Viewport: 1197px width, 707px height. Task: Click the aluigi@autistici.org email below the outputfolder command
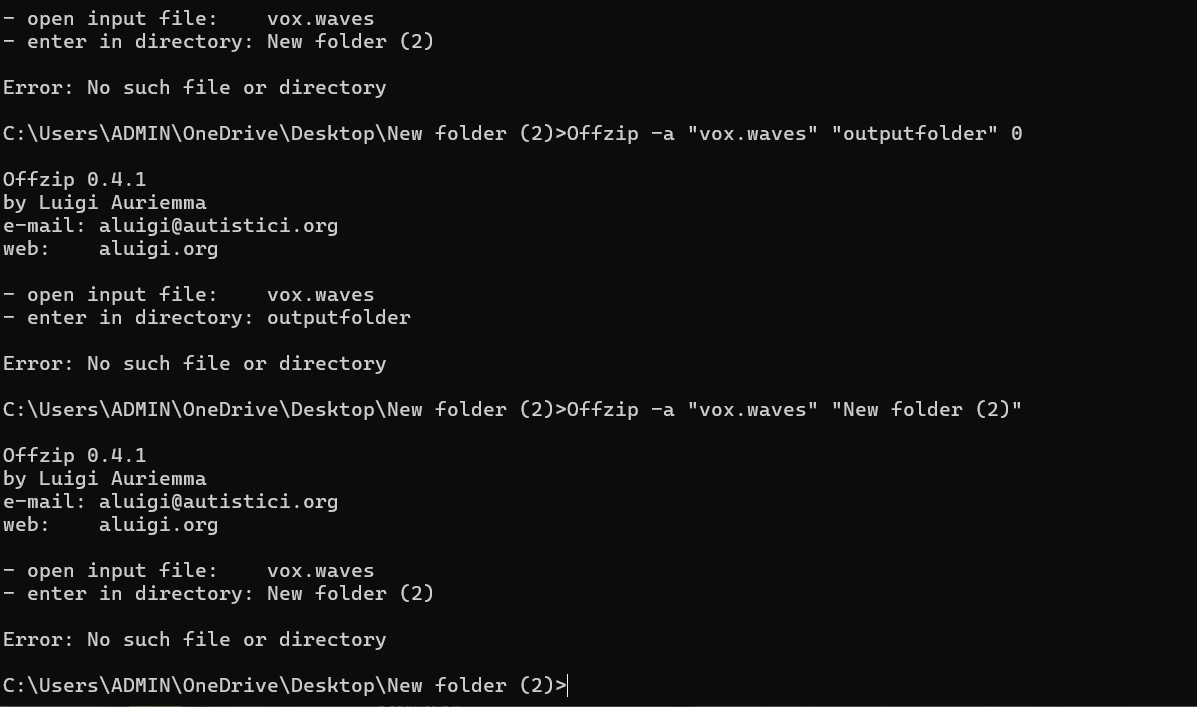click(x=218, y=226)
